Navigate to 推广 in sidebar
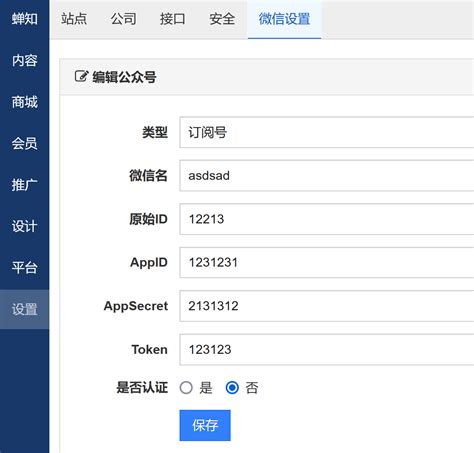The height and width of the screenshot is (453, 474). (x=25, y=185)
